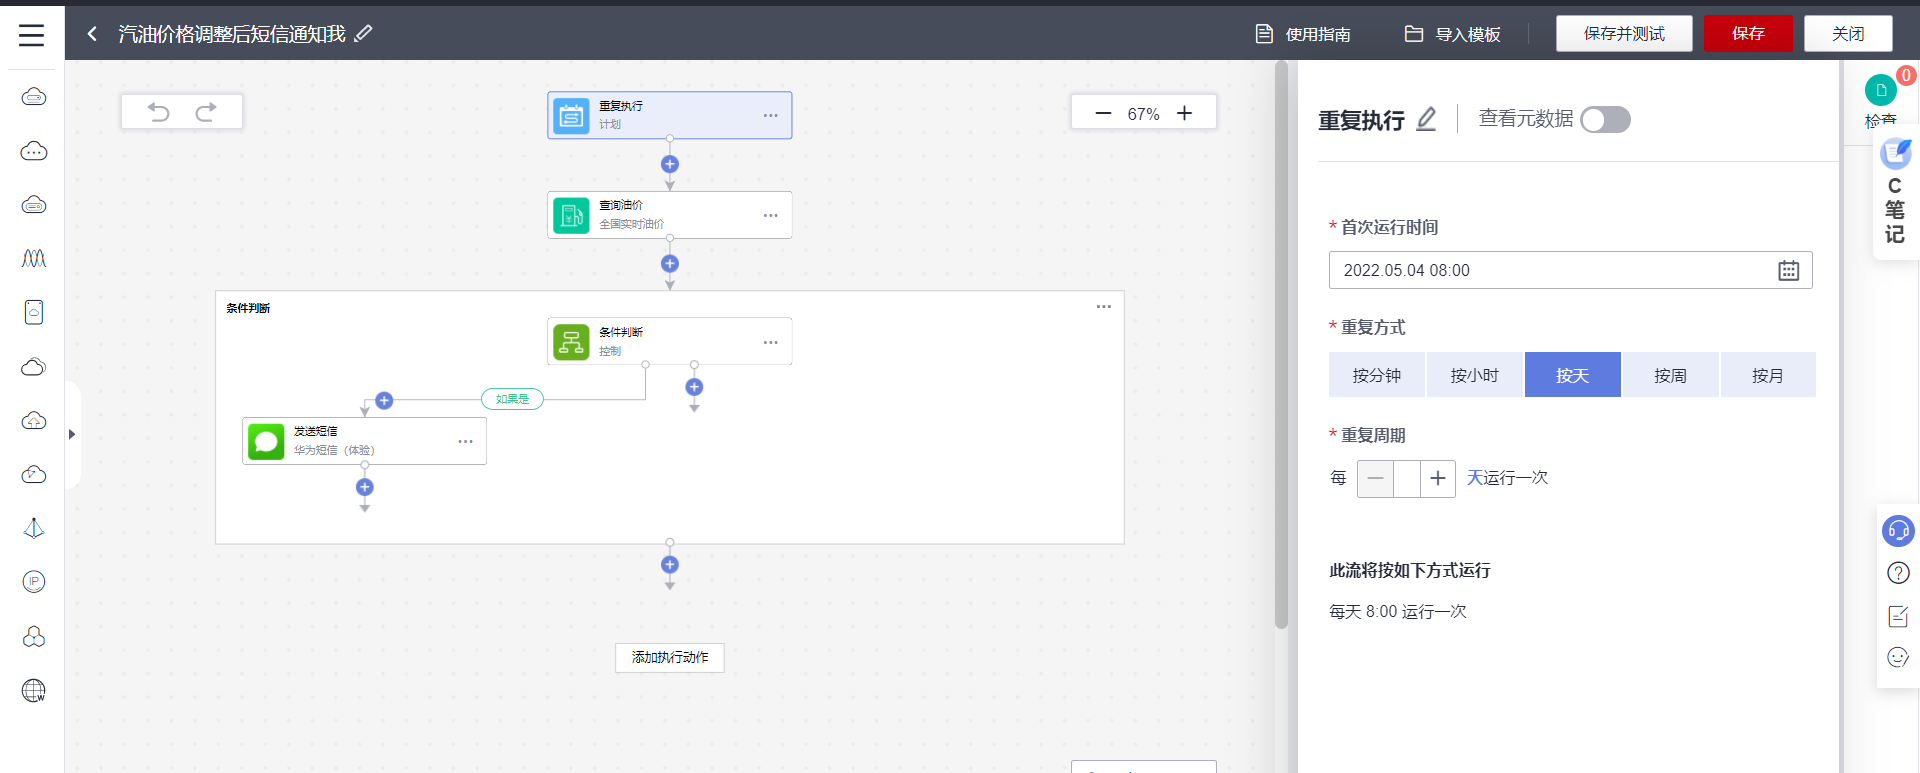Select 按周 repeat mode
The height and width of the screenshot is (773, 1920).
pyautogui.click(x=1671, y=375)
